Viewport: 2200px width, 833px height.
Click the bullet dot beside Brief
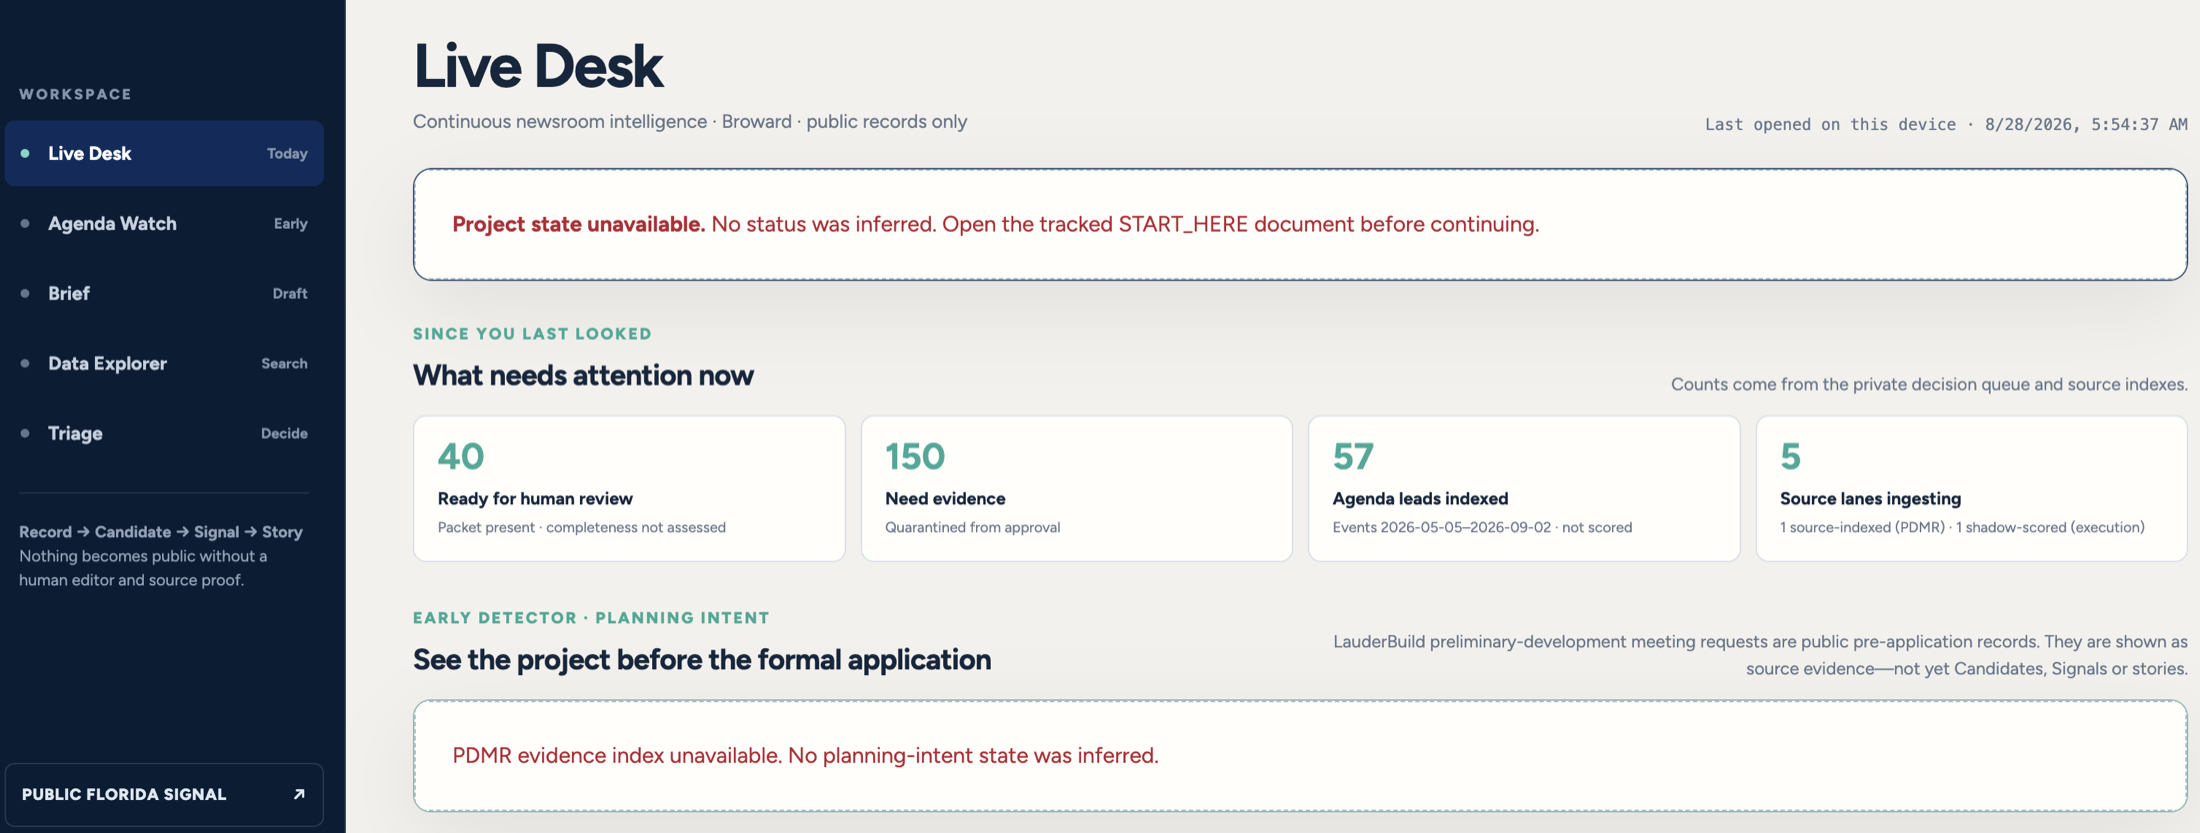pos(25,293)
